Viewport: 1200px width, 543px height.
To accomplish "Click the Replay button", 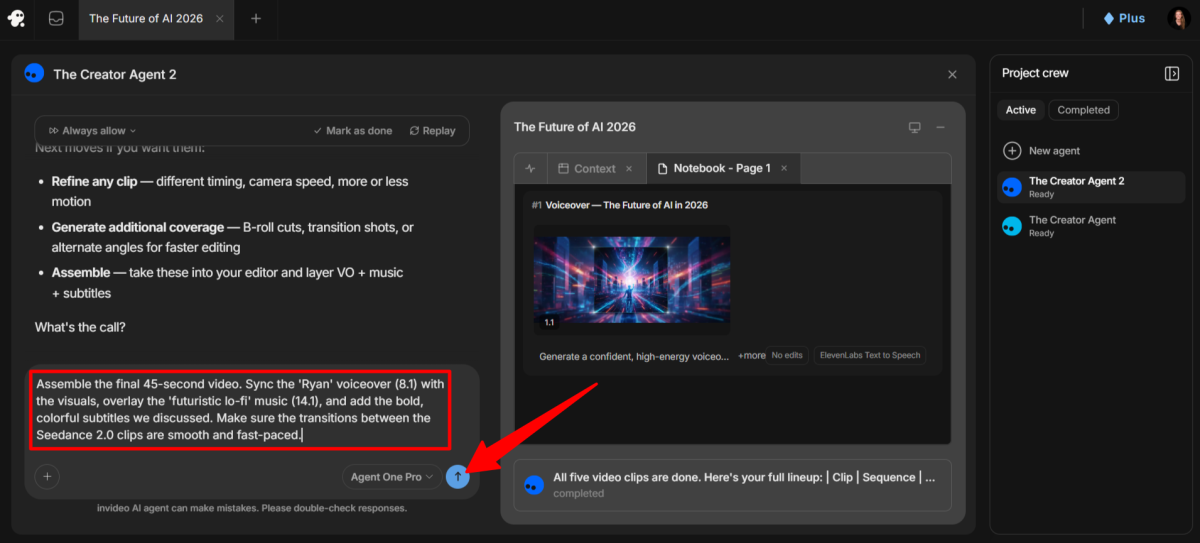I will pos(432,130).
